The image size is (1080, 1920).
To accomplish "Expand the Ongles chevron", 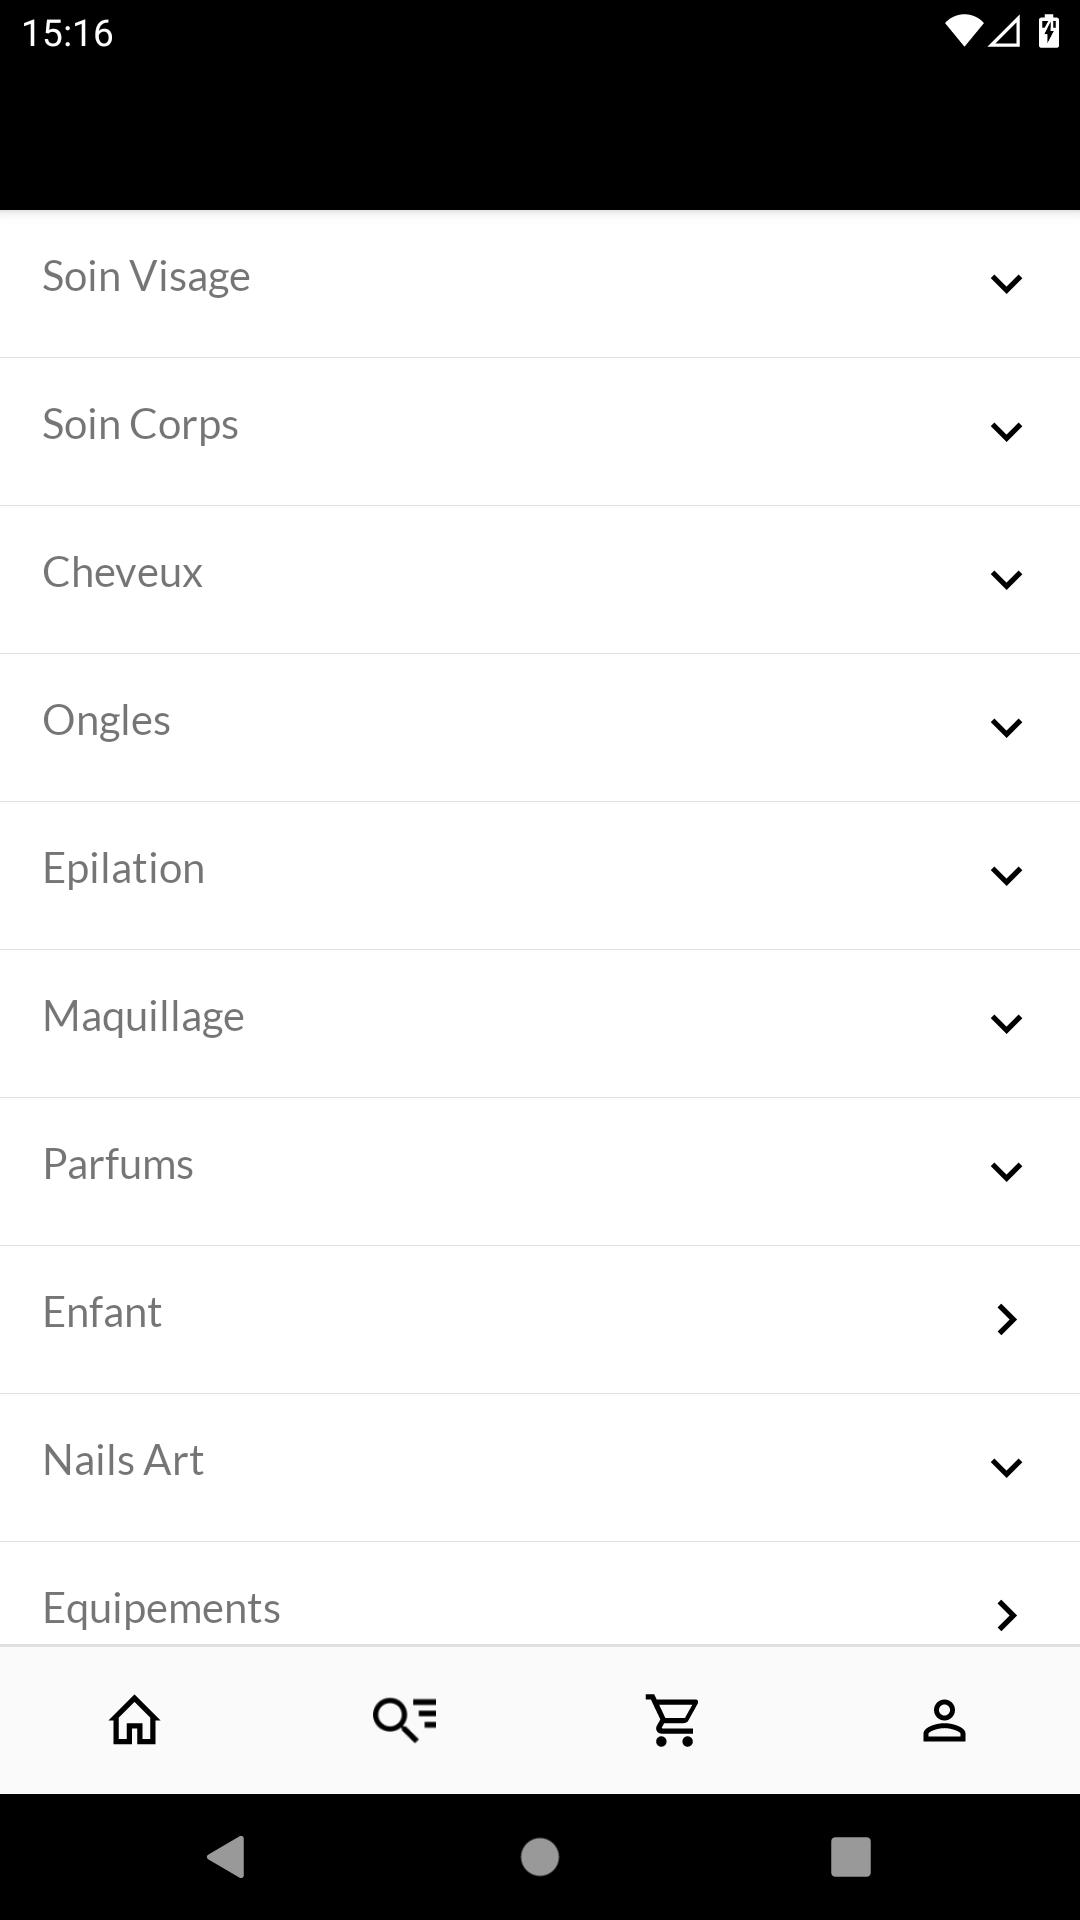I will tap(1006, 728).
